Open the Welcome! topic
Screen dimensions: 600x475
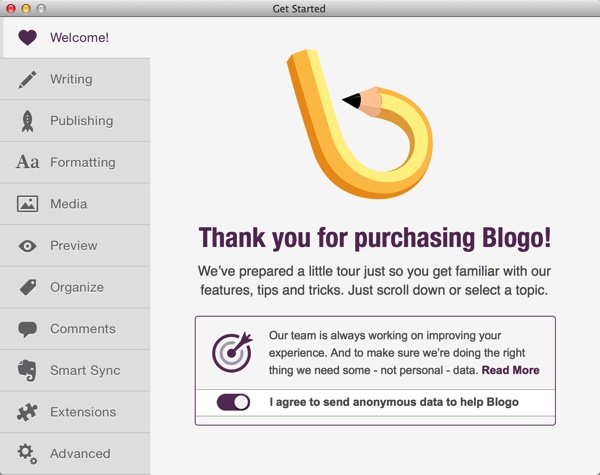click(80, 38)
